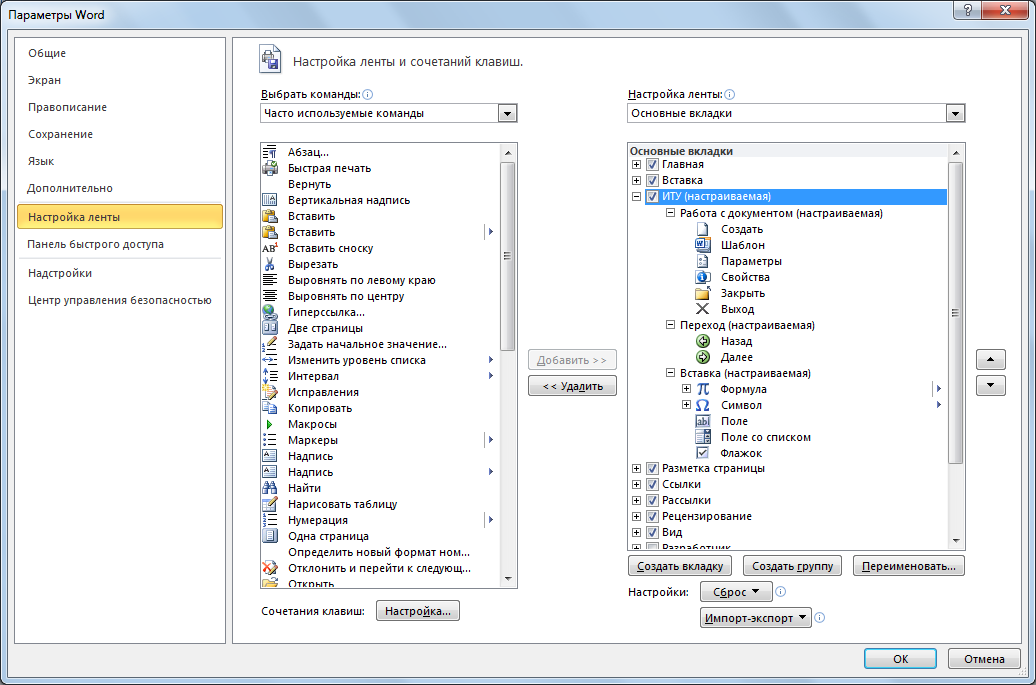The width and height of the screenshot is (1036, 685).
Task: Click the Удалить button
Action: pyautogui.click(x=572, y=386)
